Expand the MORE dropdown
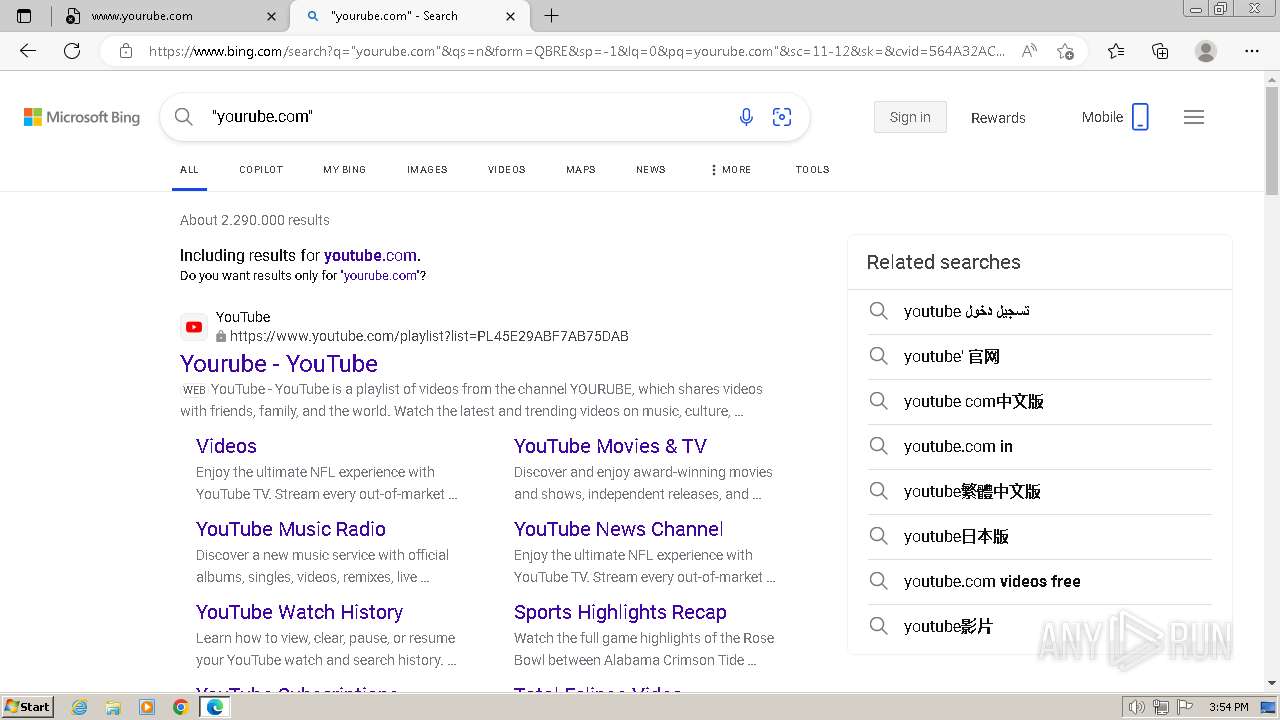This screenshot has width=1280, height=720. click(731, 170)
